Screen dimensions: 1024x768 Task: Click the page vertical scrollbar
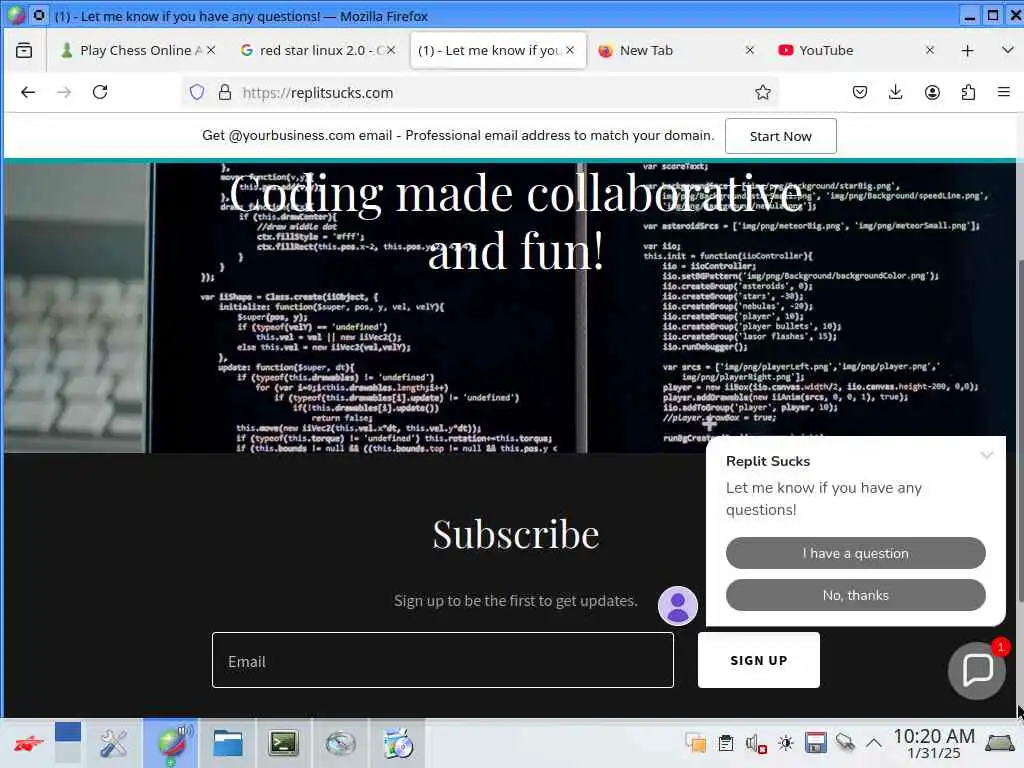click(1020, 431)
